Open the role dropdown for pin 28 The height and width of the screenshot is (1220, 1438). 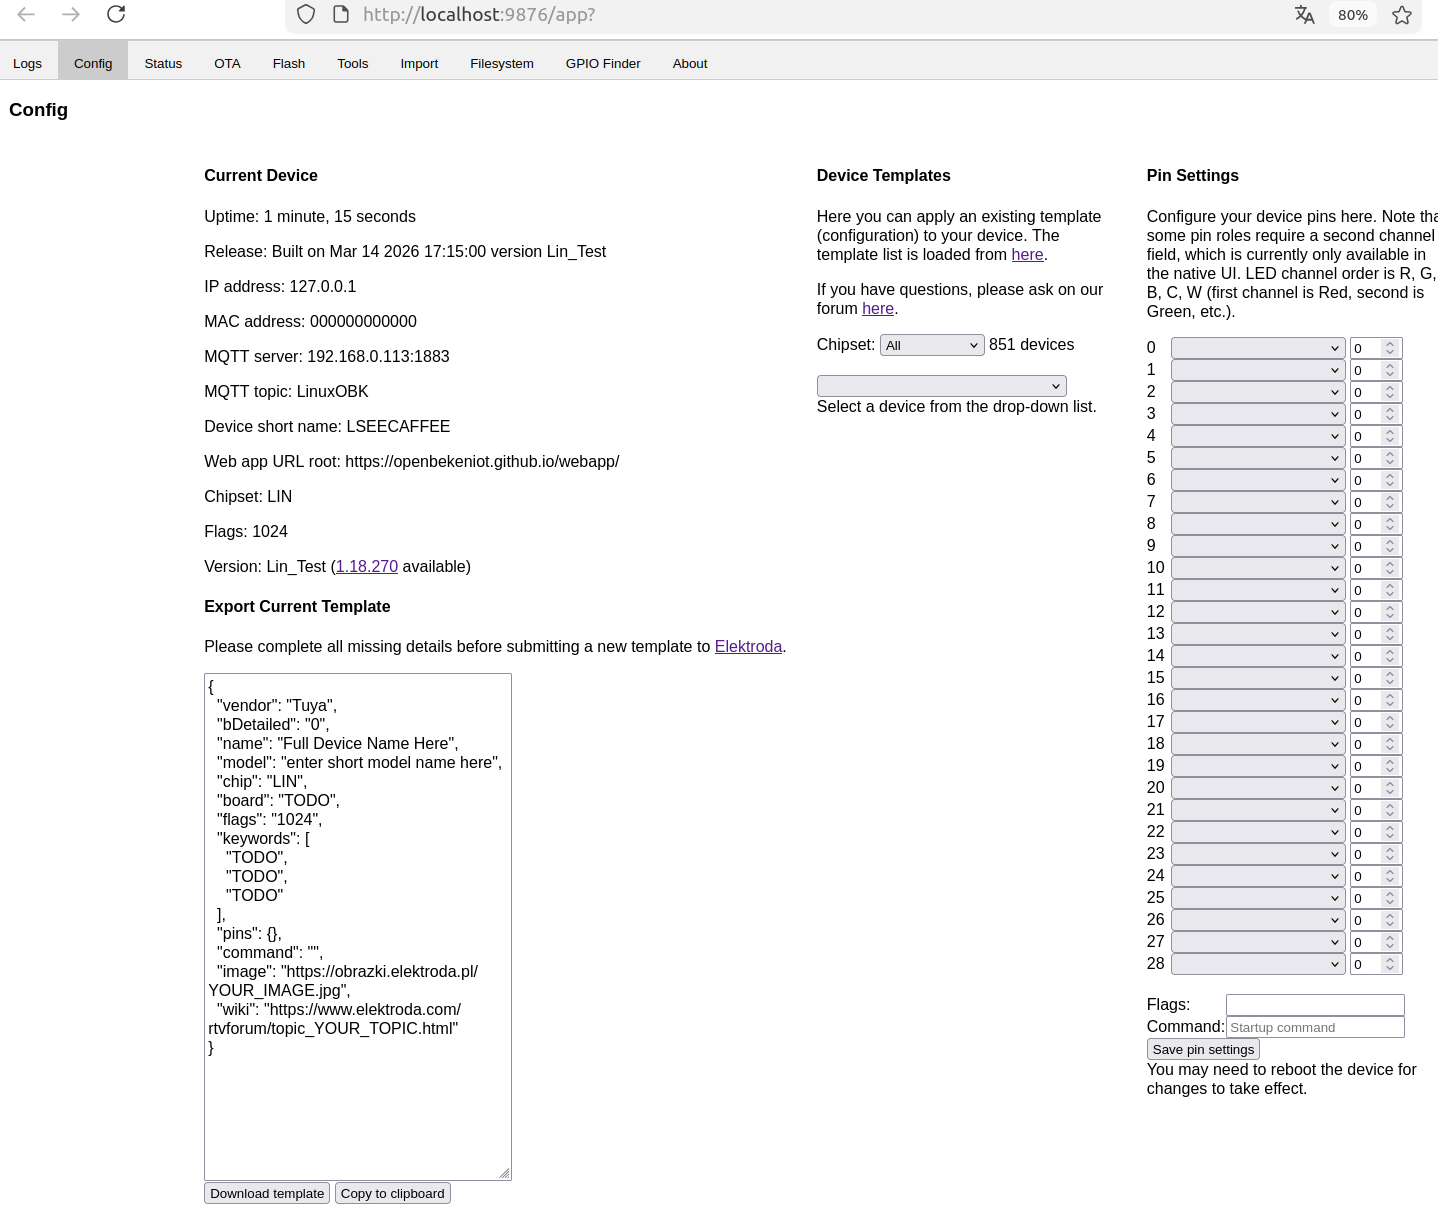point(1257,963)
